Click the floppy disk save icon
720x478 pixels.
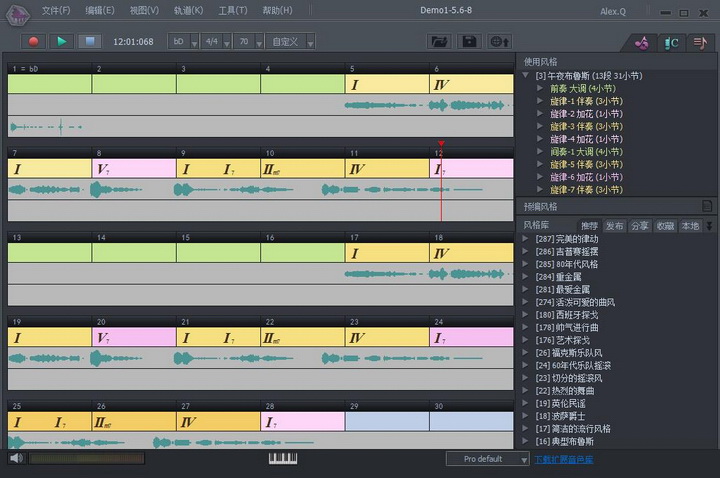click(x=469, y=41)
